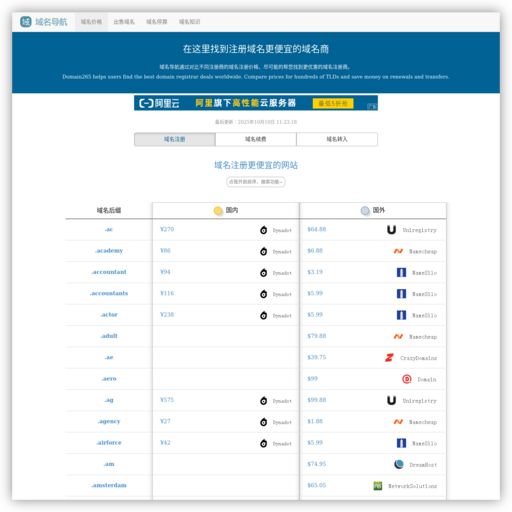Click the NameSilo icon in the .accountant row

[401, 272]
